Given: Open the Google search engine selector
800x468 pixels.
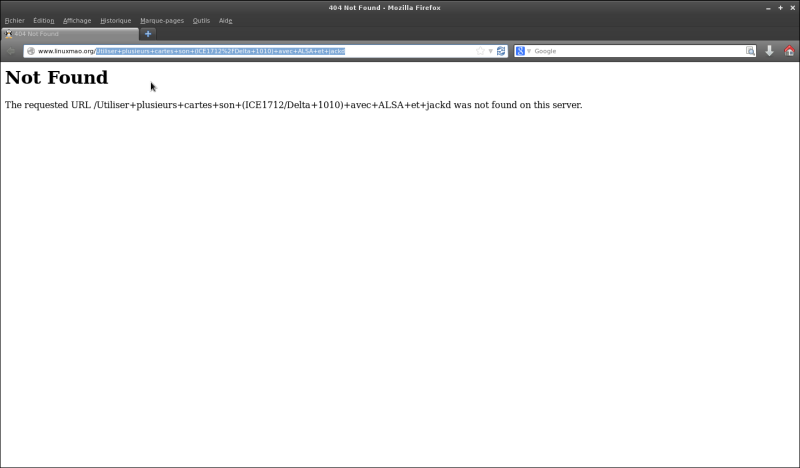Looking at the screenshot, I should [x=523, y=51].
